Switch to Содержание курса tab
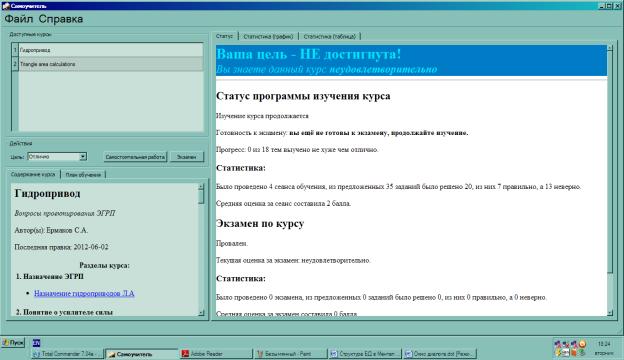 coord(33,174)
